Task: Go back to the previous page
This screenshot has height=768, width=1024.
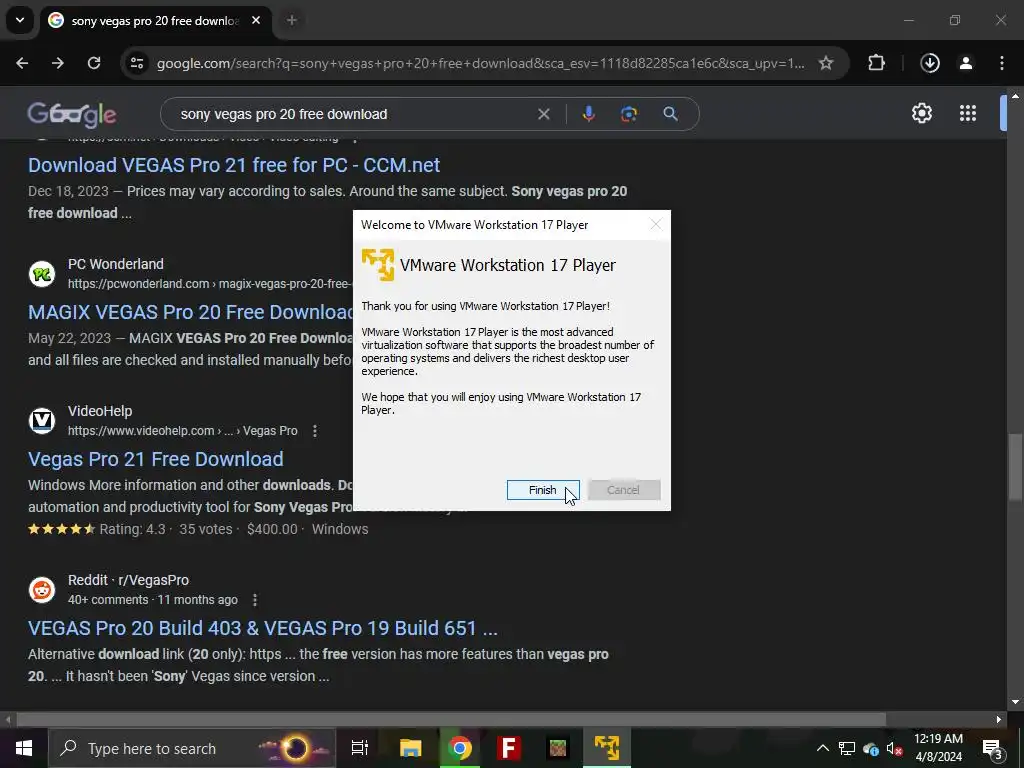Action: click(22, 63)
